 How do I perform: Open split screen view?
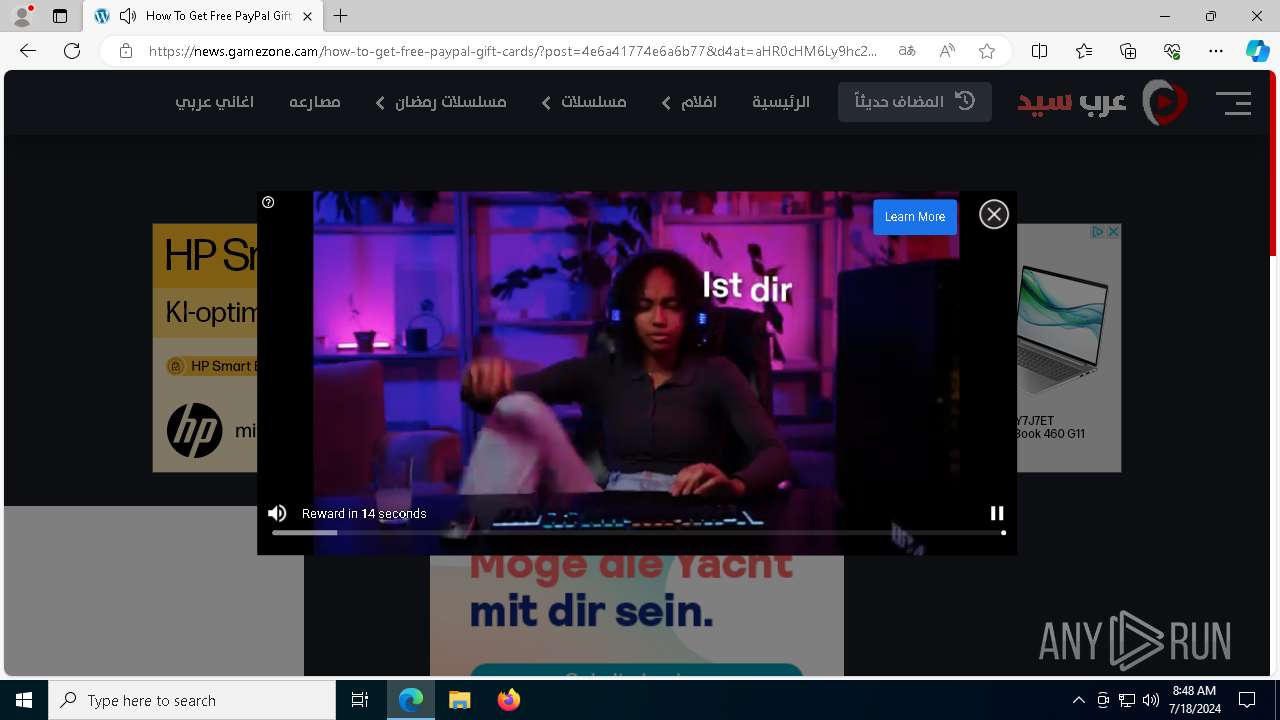[1040, 51]
